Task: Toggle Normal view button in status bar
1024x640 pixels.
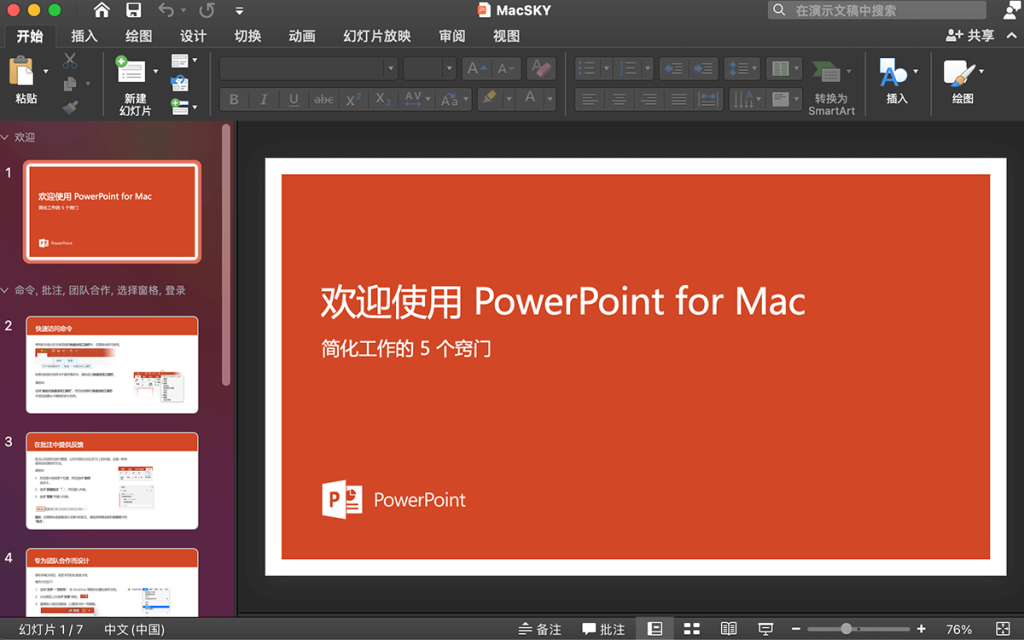Action: pos(655,629)
